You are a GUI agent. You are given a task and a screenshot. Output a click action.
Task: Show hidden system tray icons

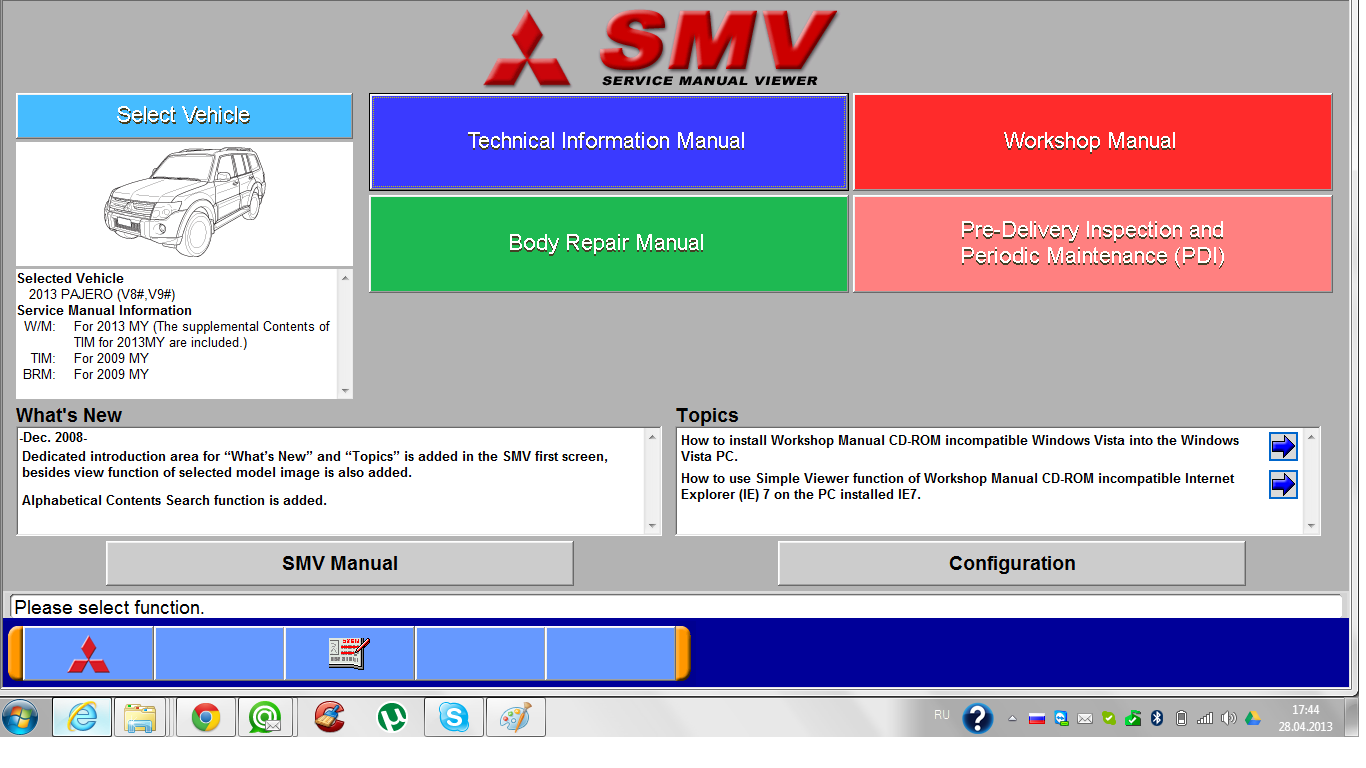[x=1012, y=719]
